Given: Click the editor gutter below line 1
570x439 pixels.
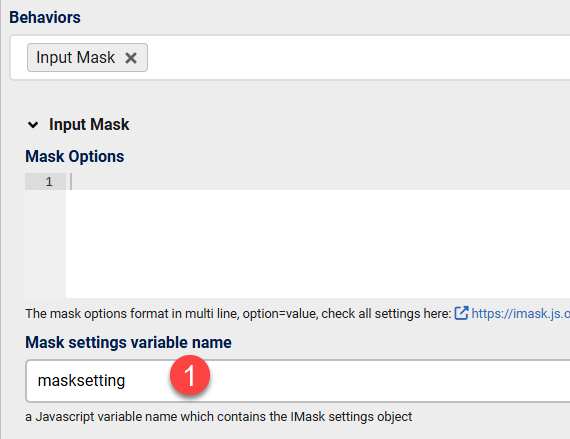Looking at the screenshot, I should click(x=45, y=243).
